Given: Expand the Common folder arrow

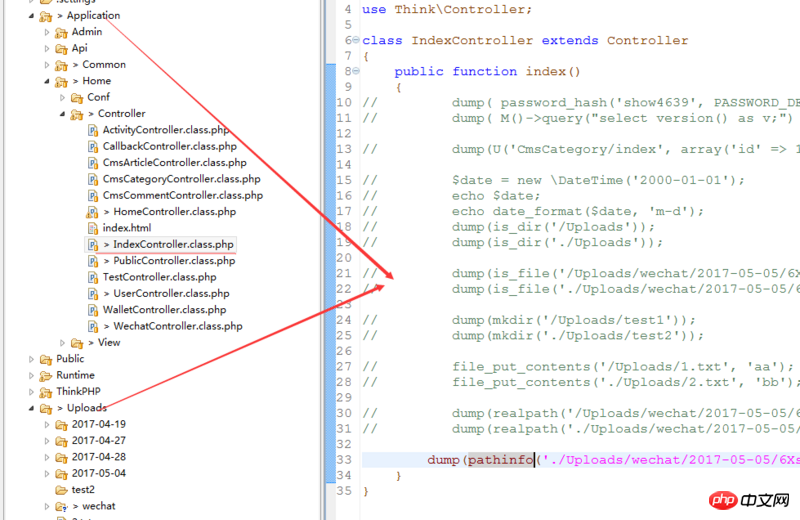Looking at the screenshot, I should (47, 65).
